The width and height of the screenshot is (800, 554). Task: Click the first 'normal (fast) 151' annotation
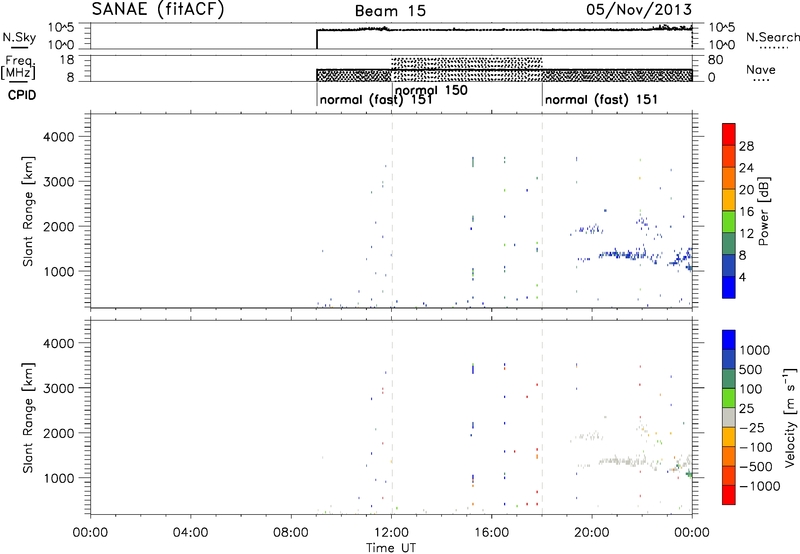[376, 99]
